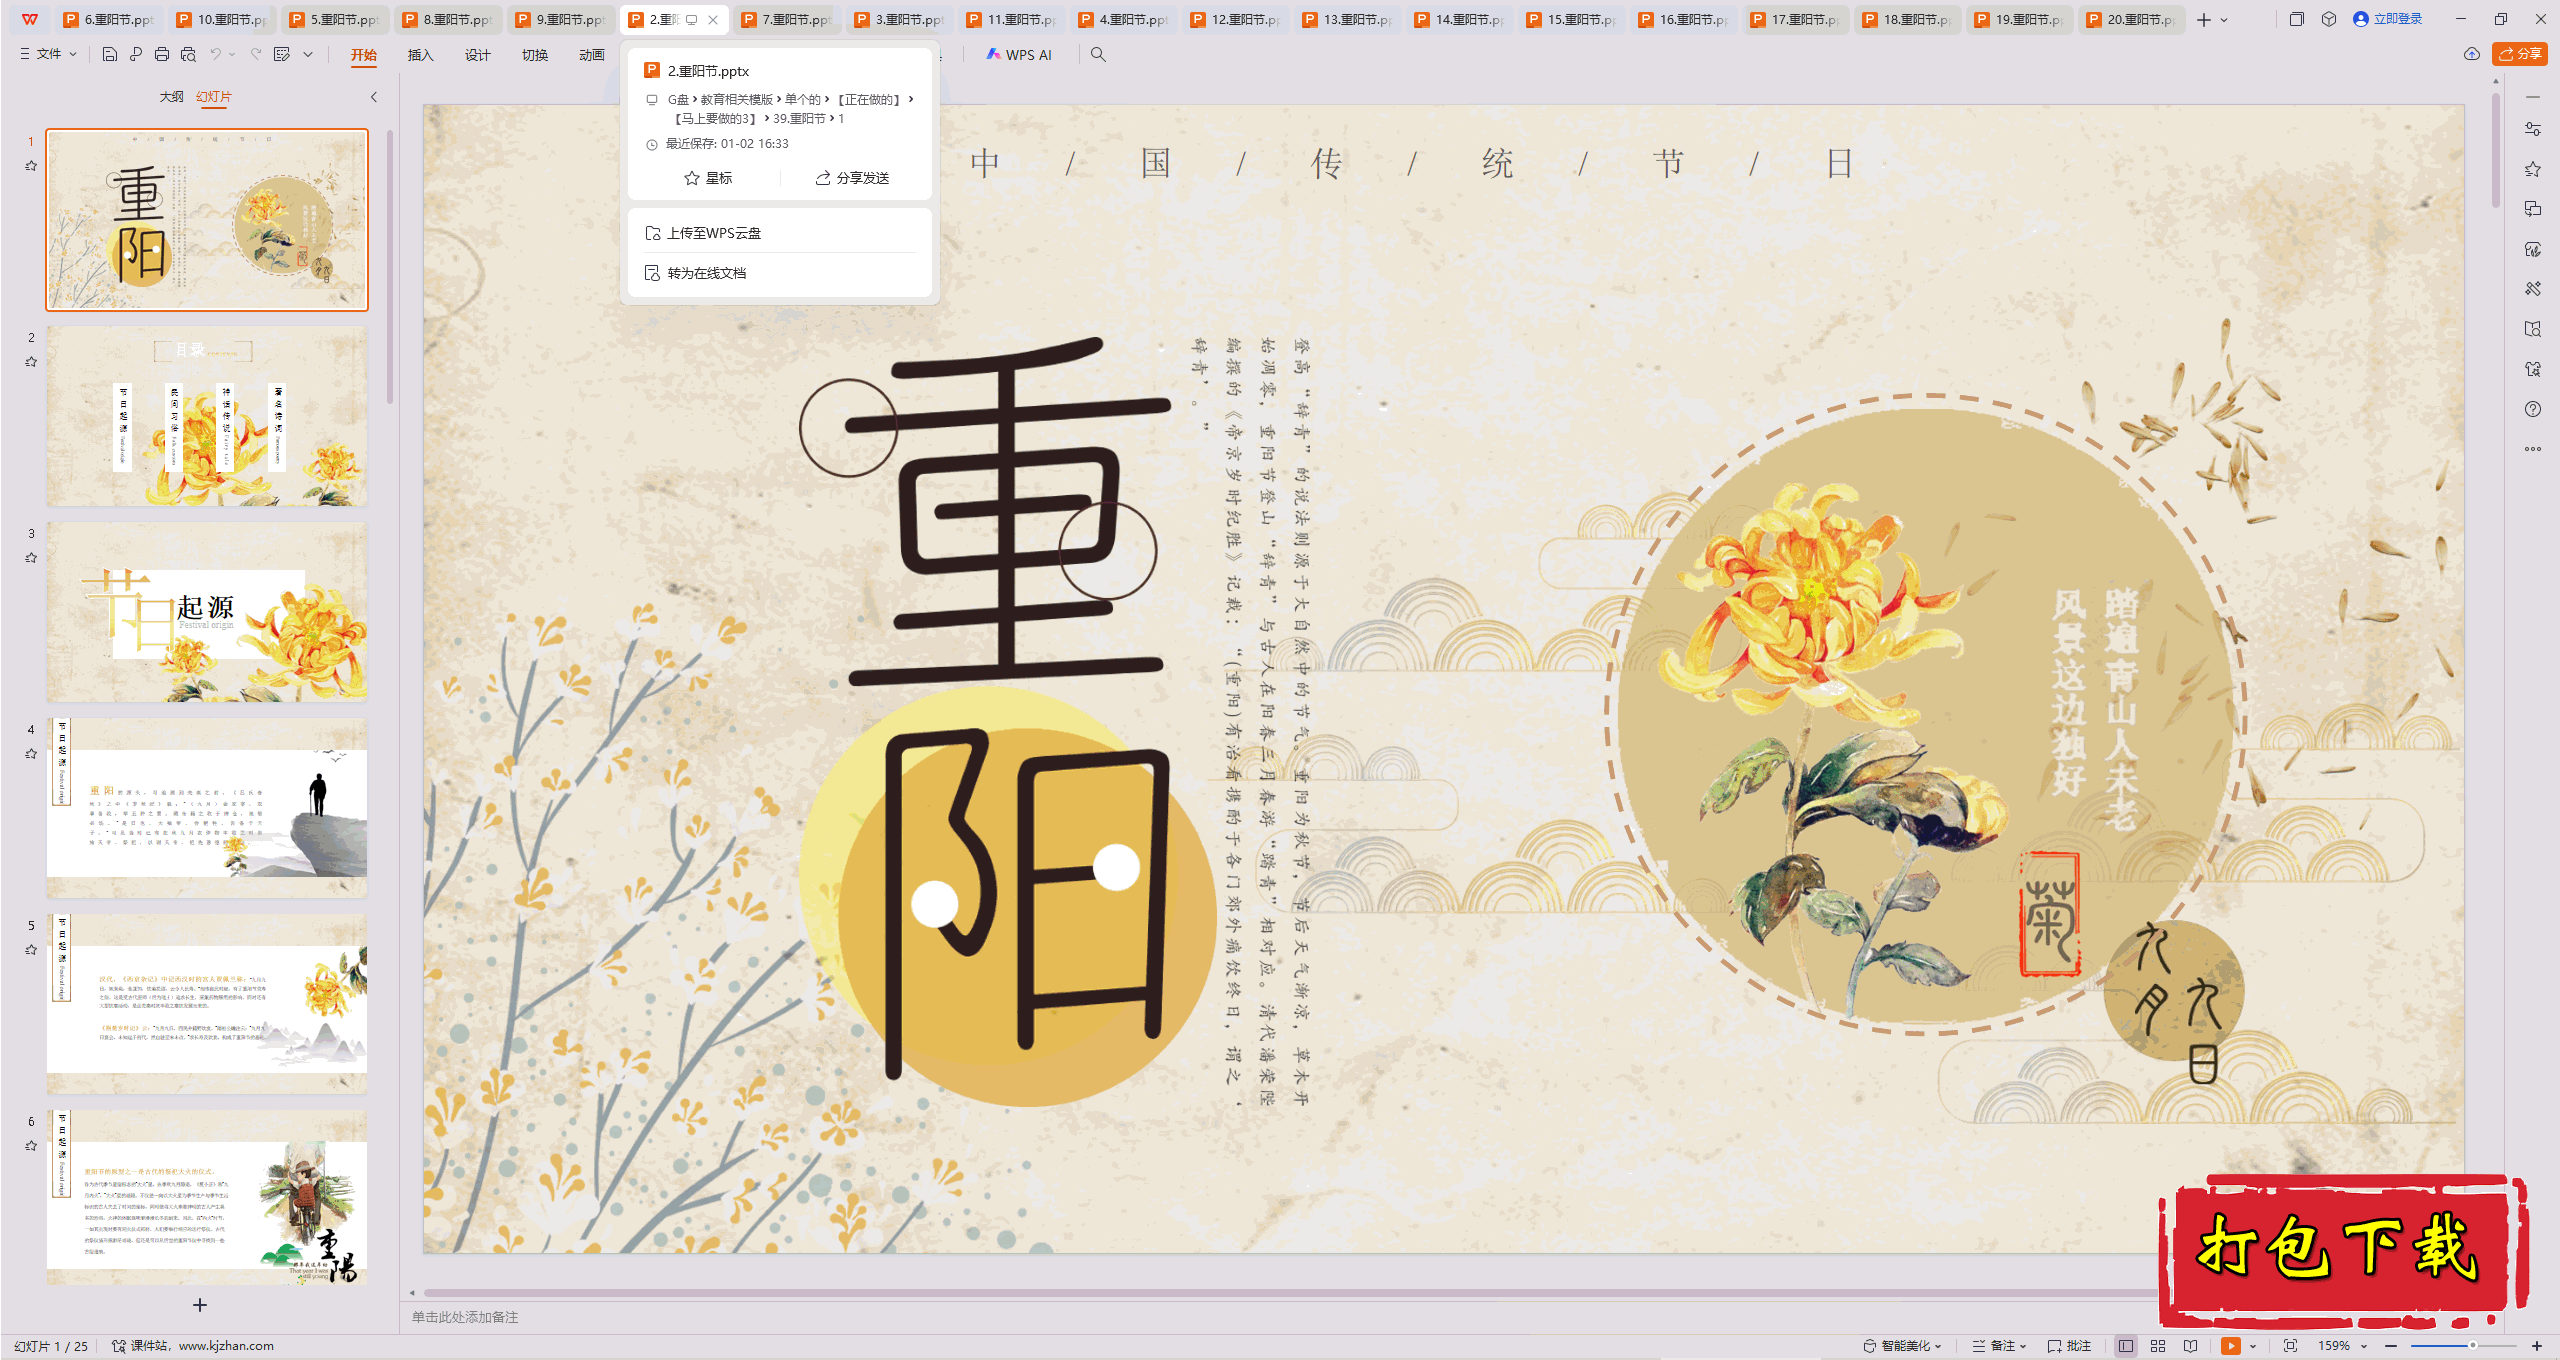Switch to the 7.重阳节.pptx document tab
Screen dimensions: 2560x1360
(x=787, y=19)
